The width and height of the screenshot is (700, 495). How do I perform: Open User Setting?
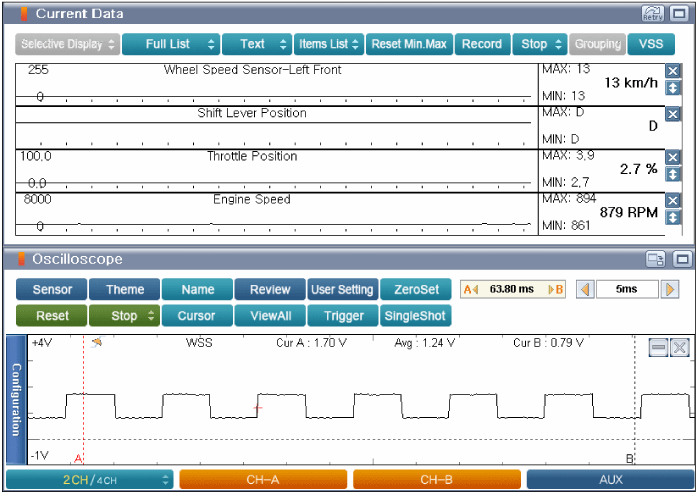(342, 290)
